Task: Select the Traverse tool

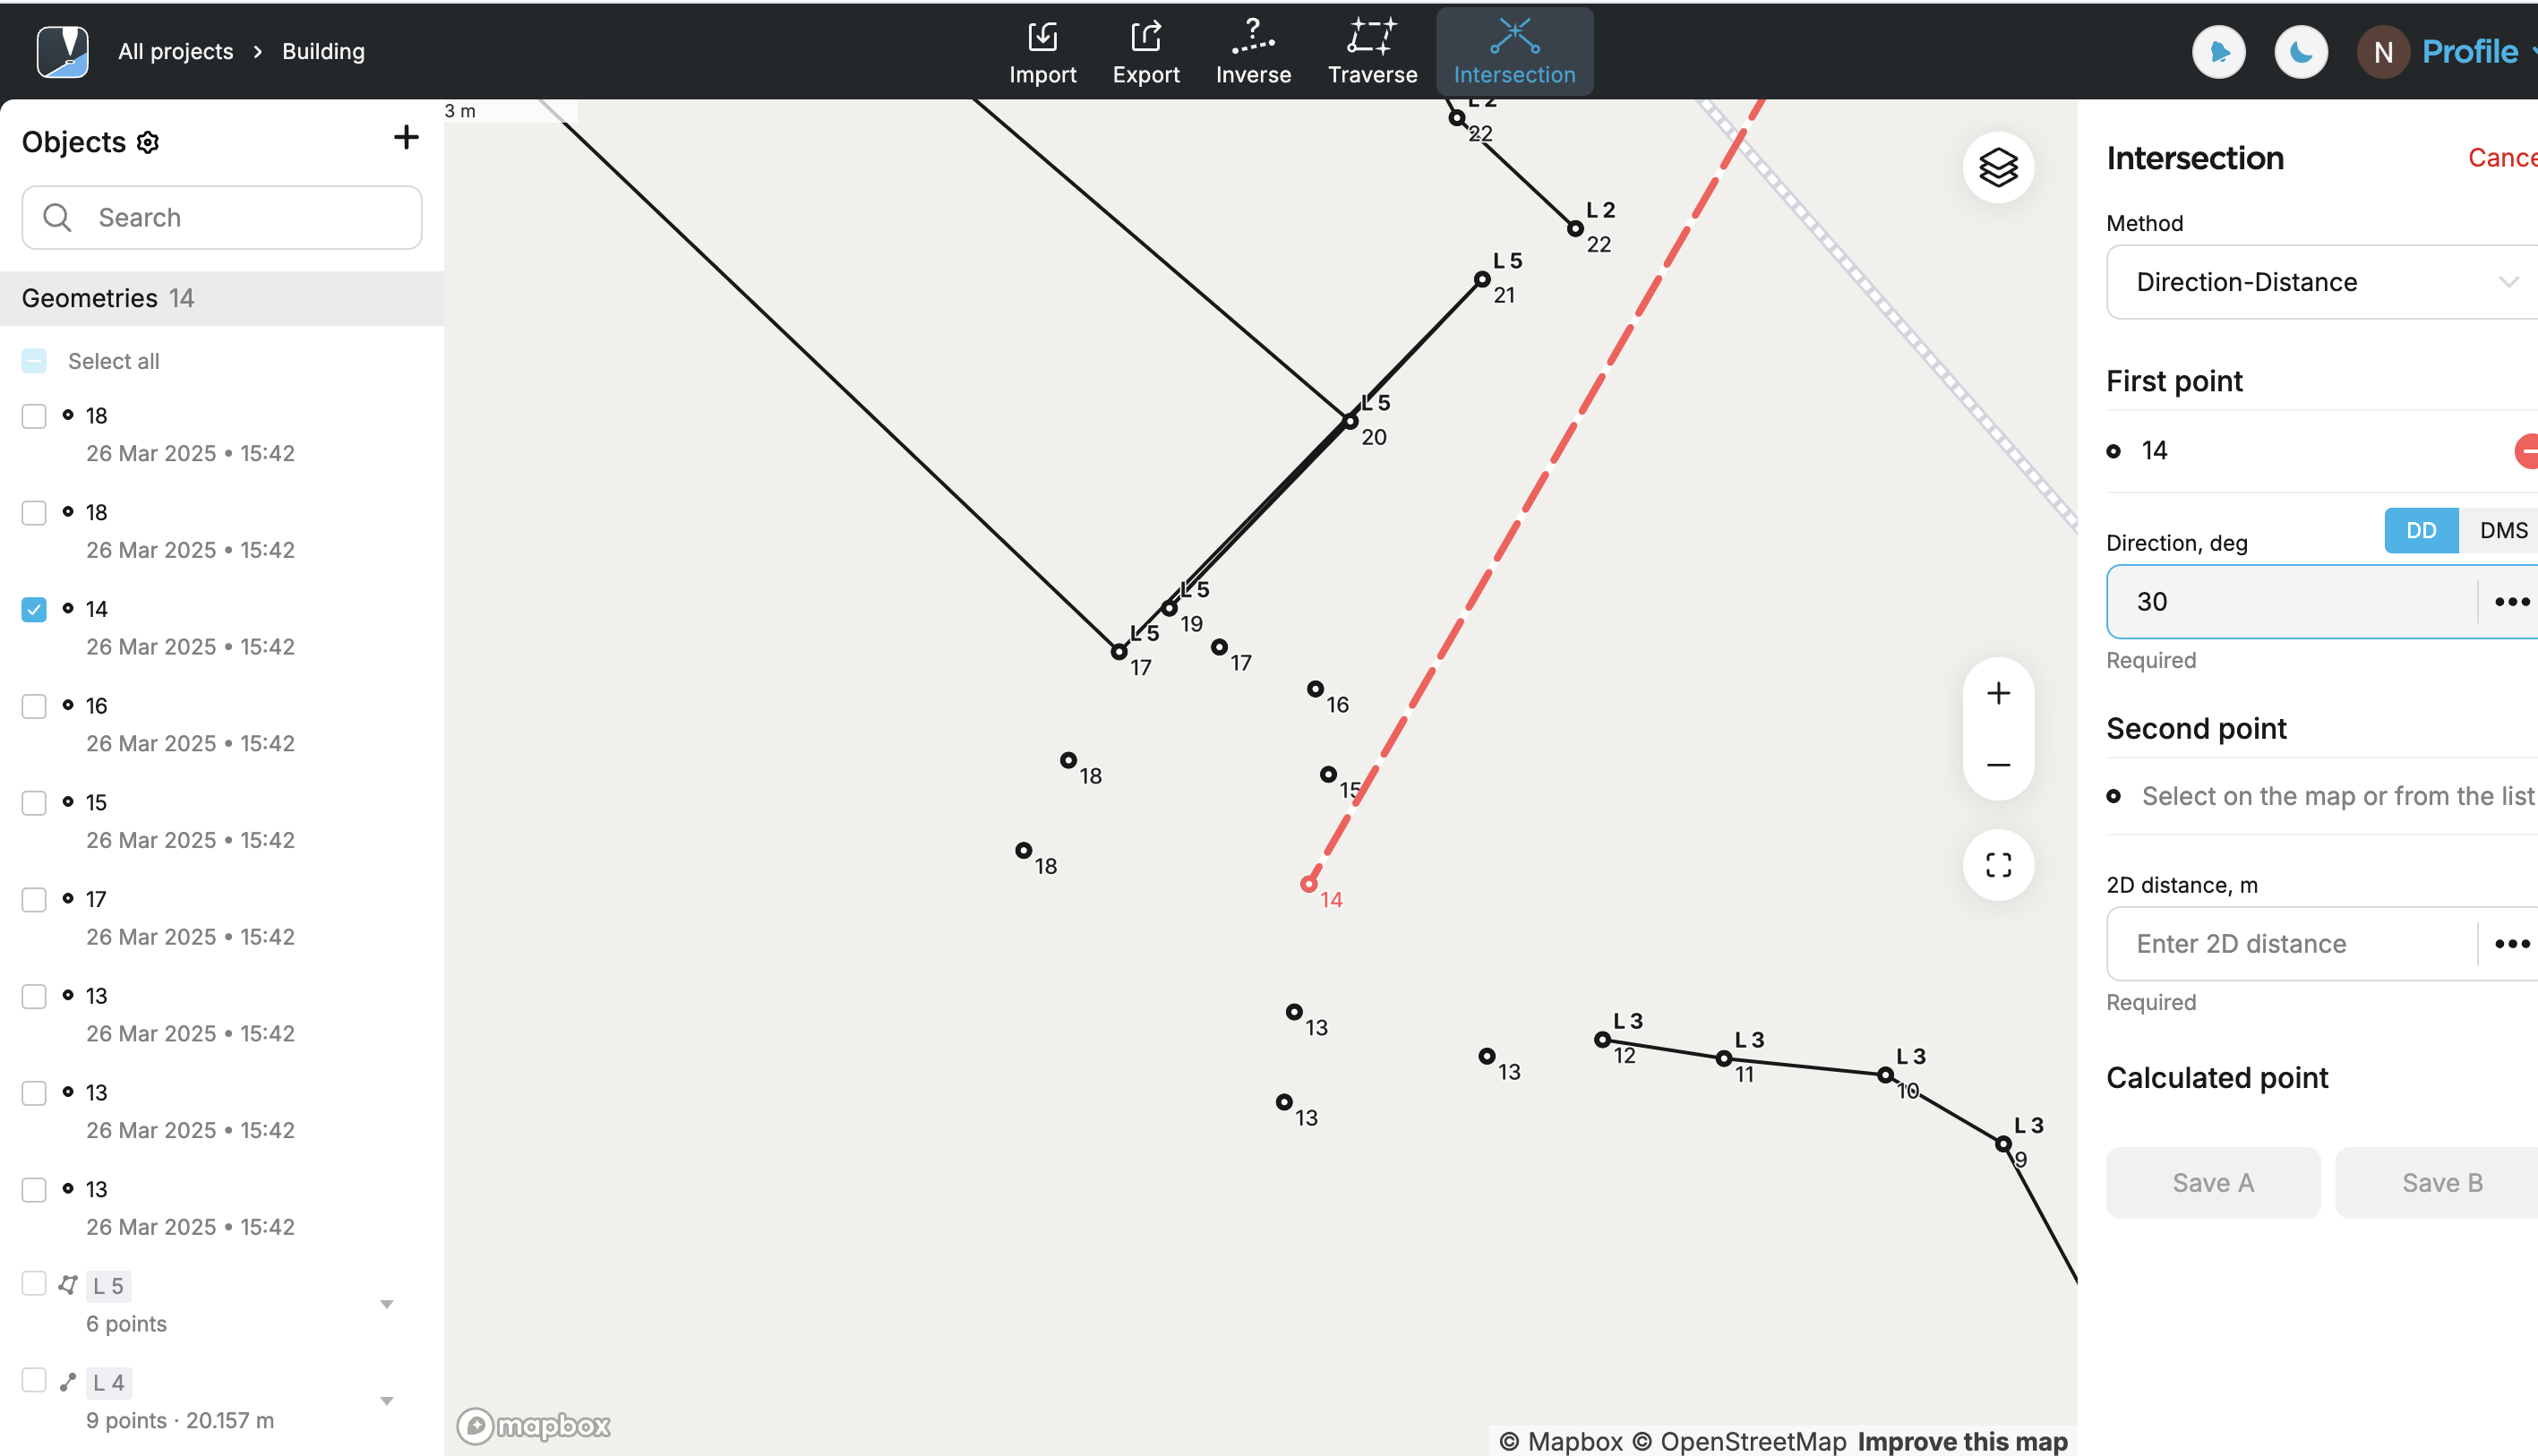Action: 1372,52
